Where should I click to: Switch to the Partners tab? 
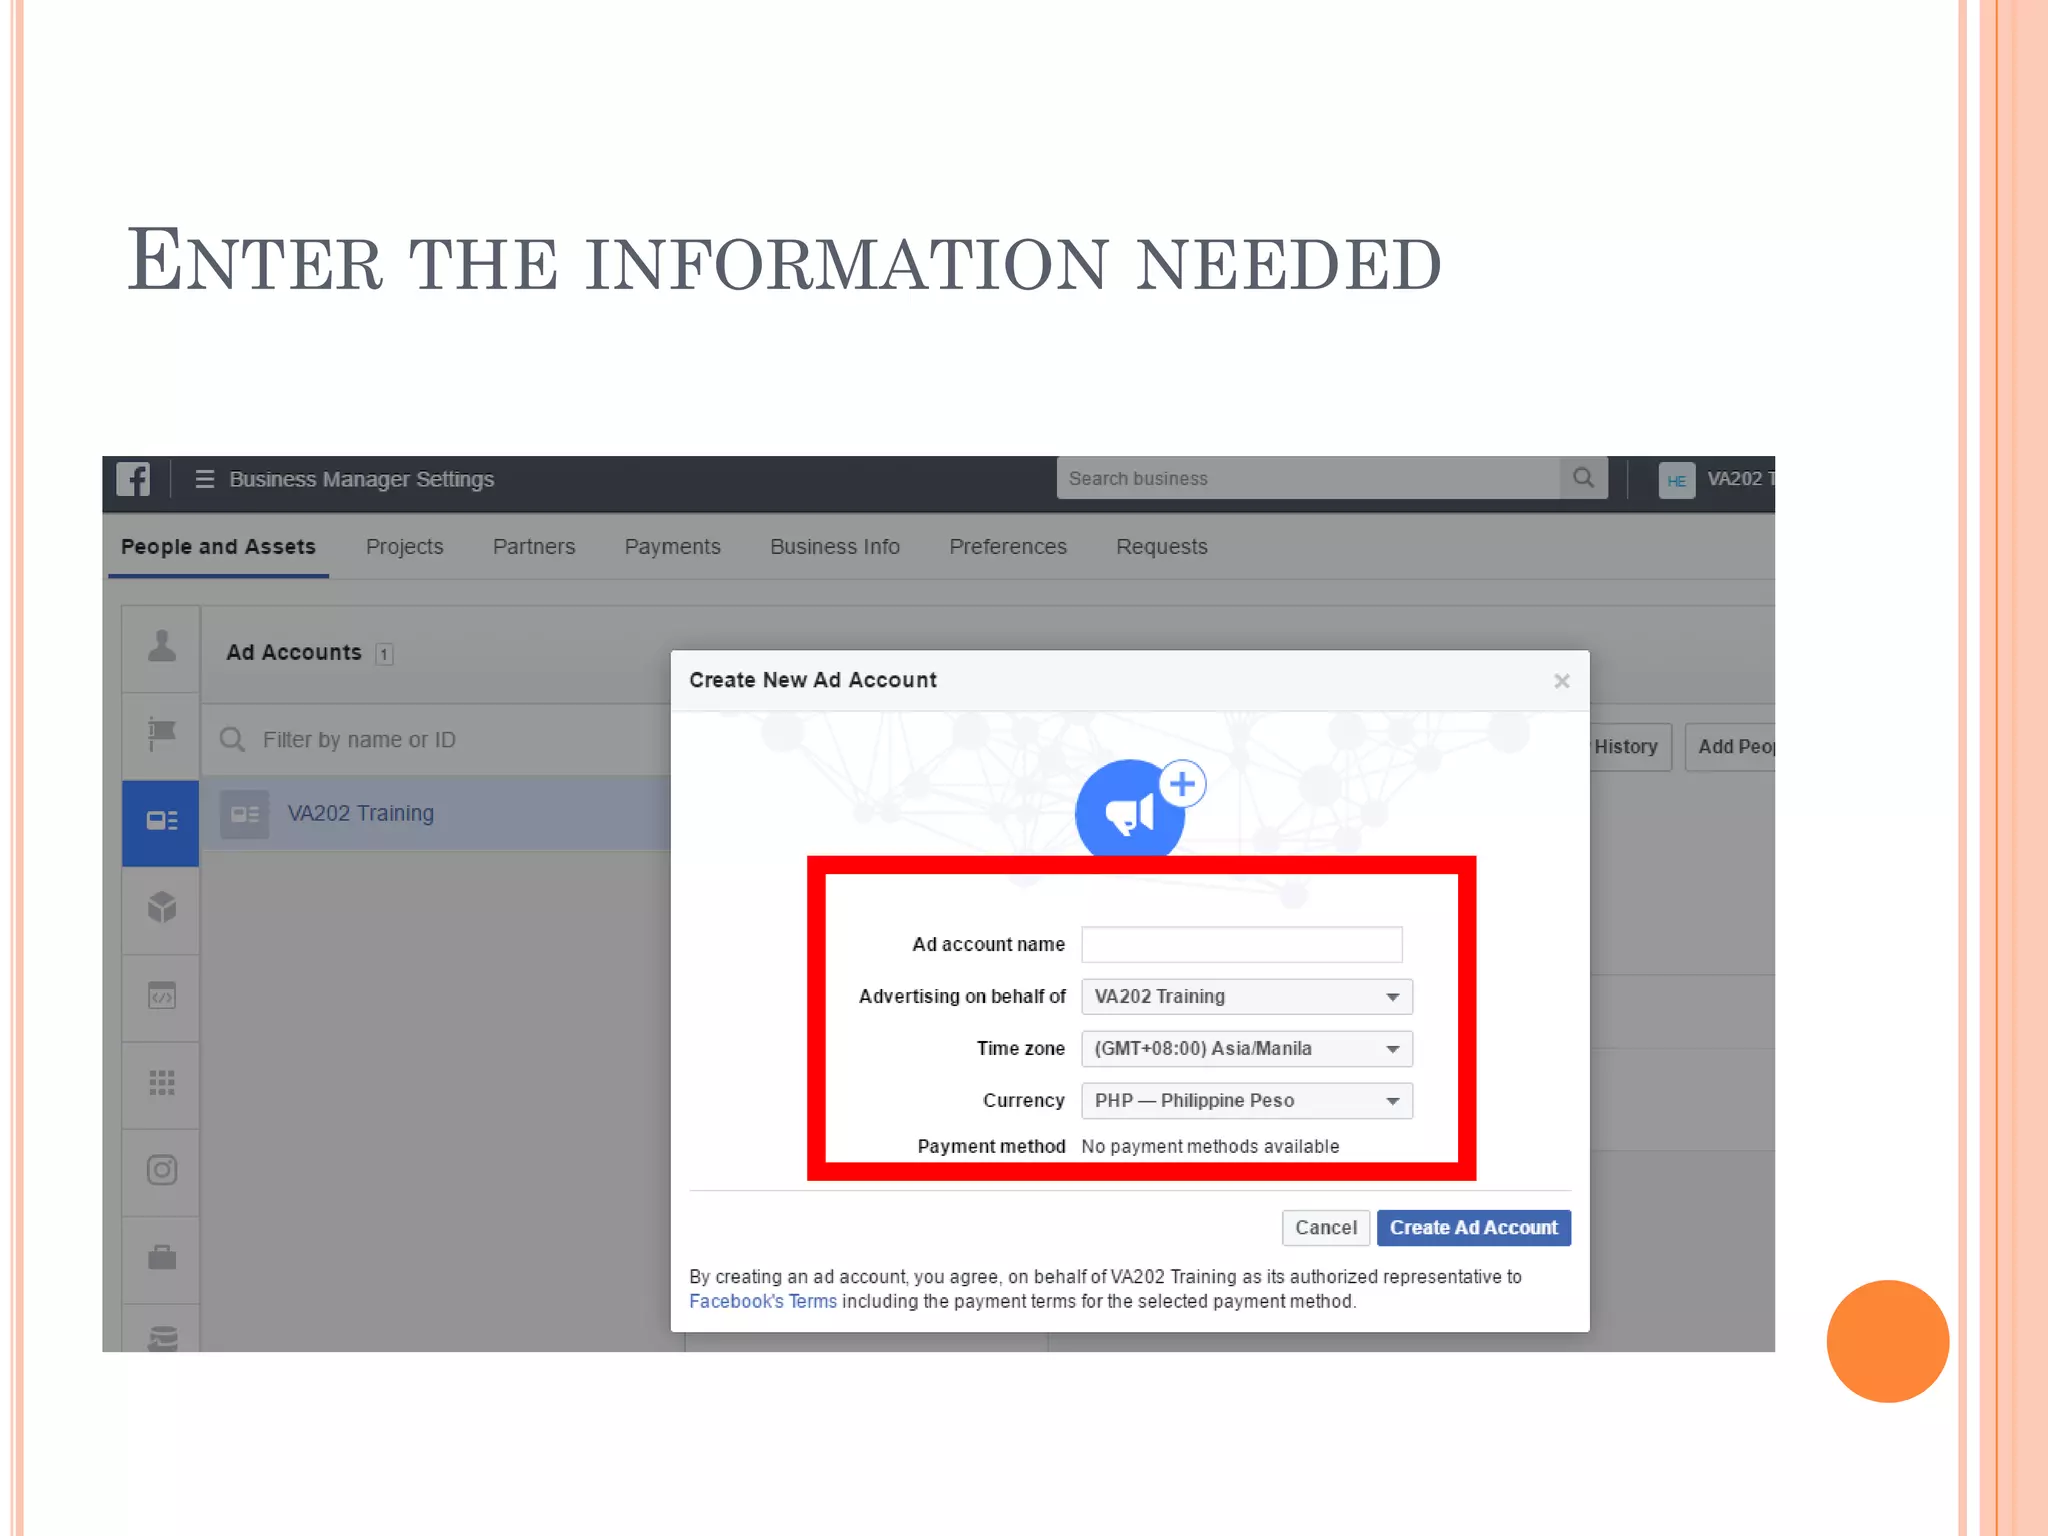coord(534,547)
